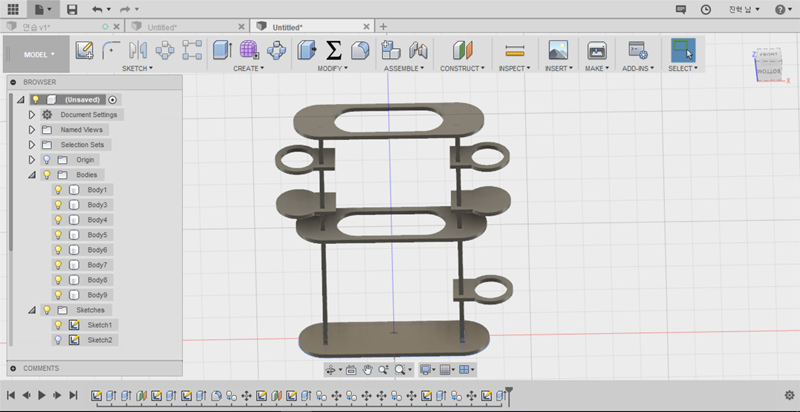The width and height of the screenshot is (800, 412).
Task: Jump to timeline end
Action: pyautogui.click(x=73, y=395)
